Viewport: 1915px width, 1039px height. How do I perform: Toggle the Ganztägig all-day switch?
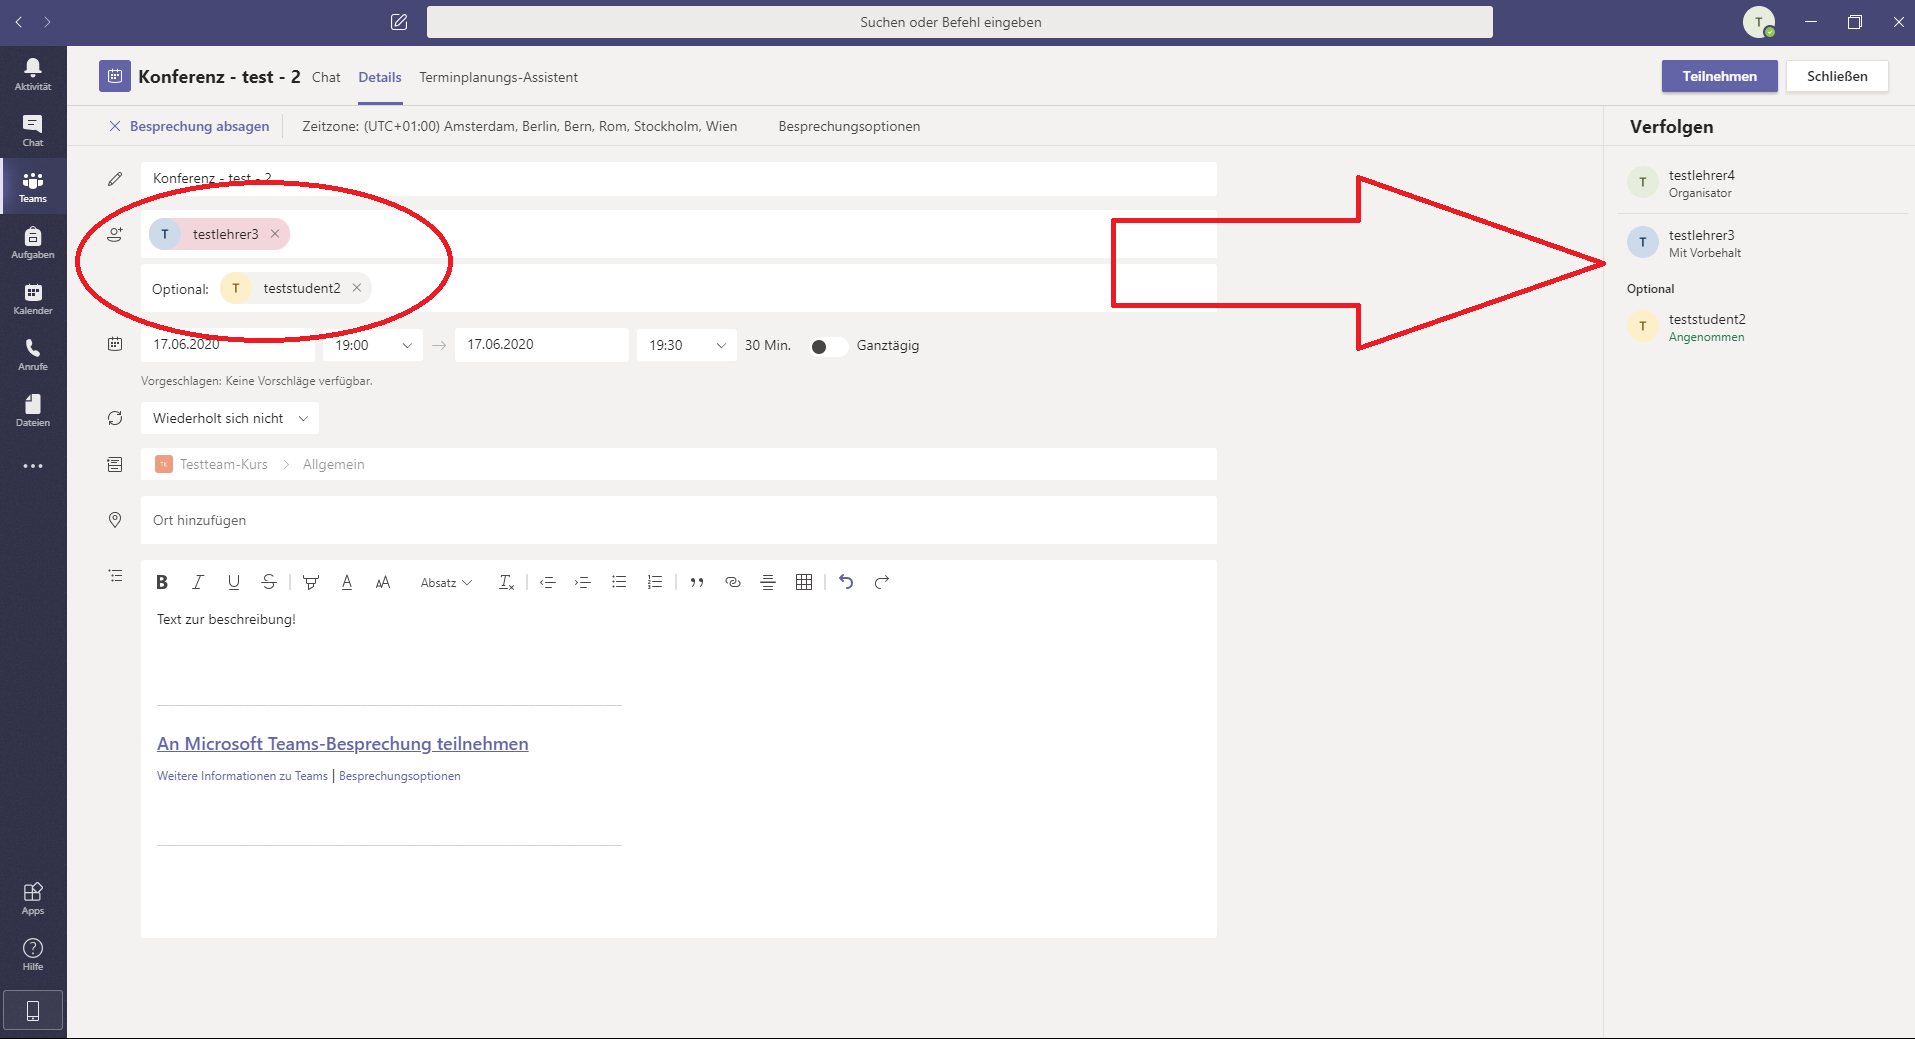click(x=828, y=346)
